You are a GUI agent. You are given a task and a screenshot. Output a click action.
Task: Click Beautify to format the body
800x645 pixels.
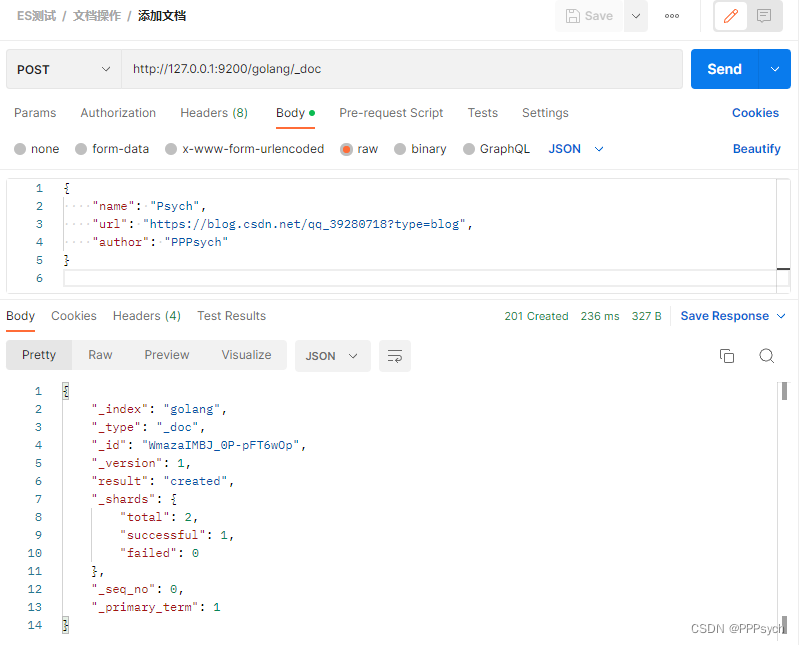756,149
